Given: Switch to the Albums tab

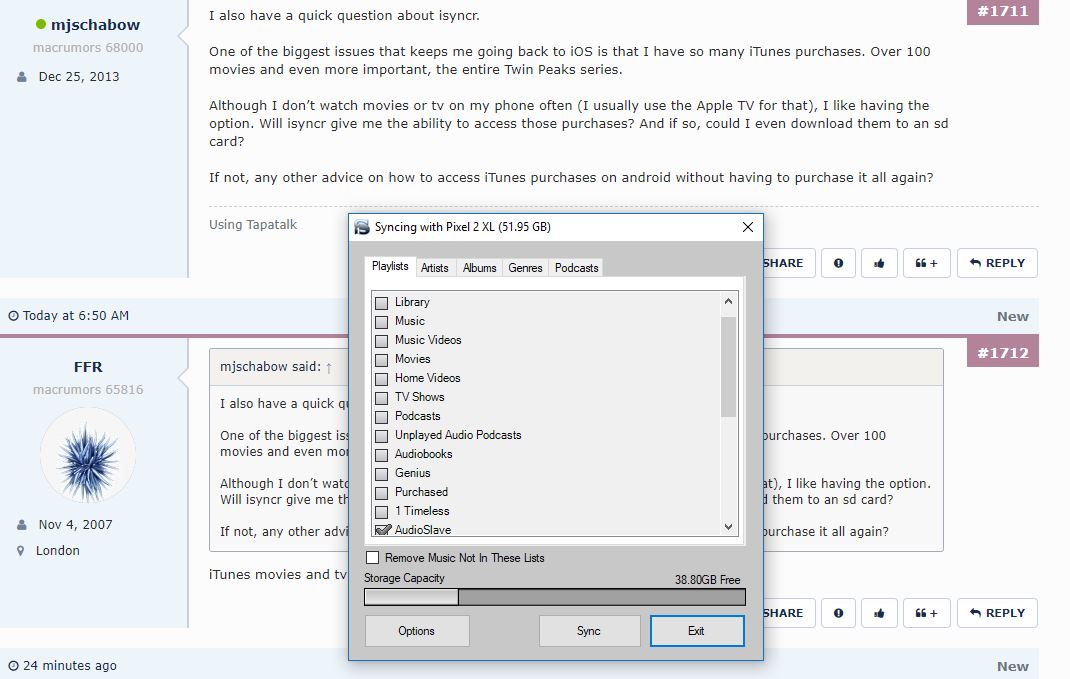Looking at the screenshot, I should (x=480, y=268).
